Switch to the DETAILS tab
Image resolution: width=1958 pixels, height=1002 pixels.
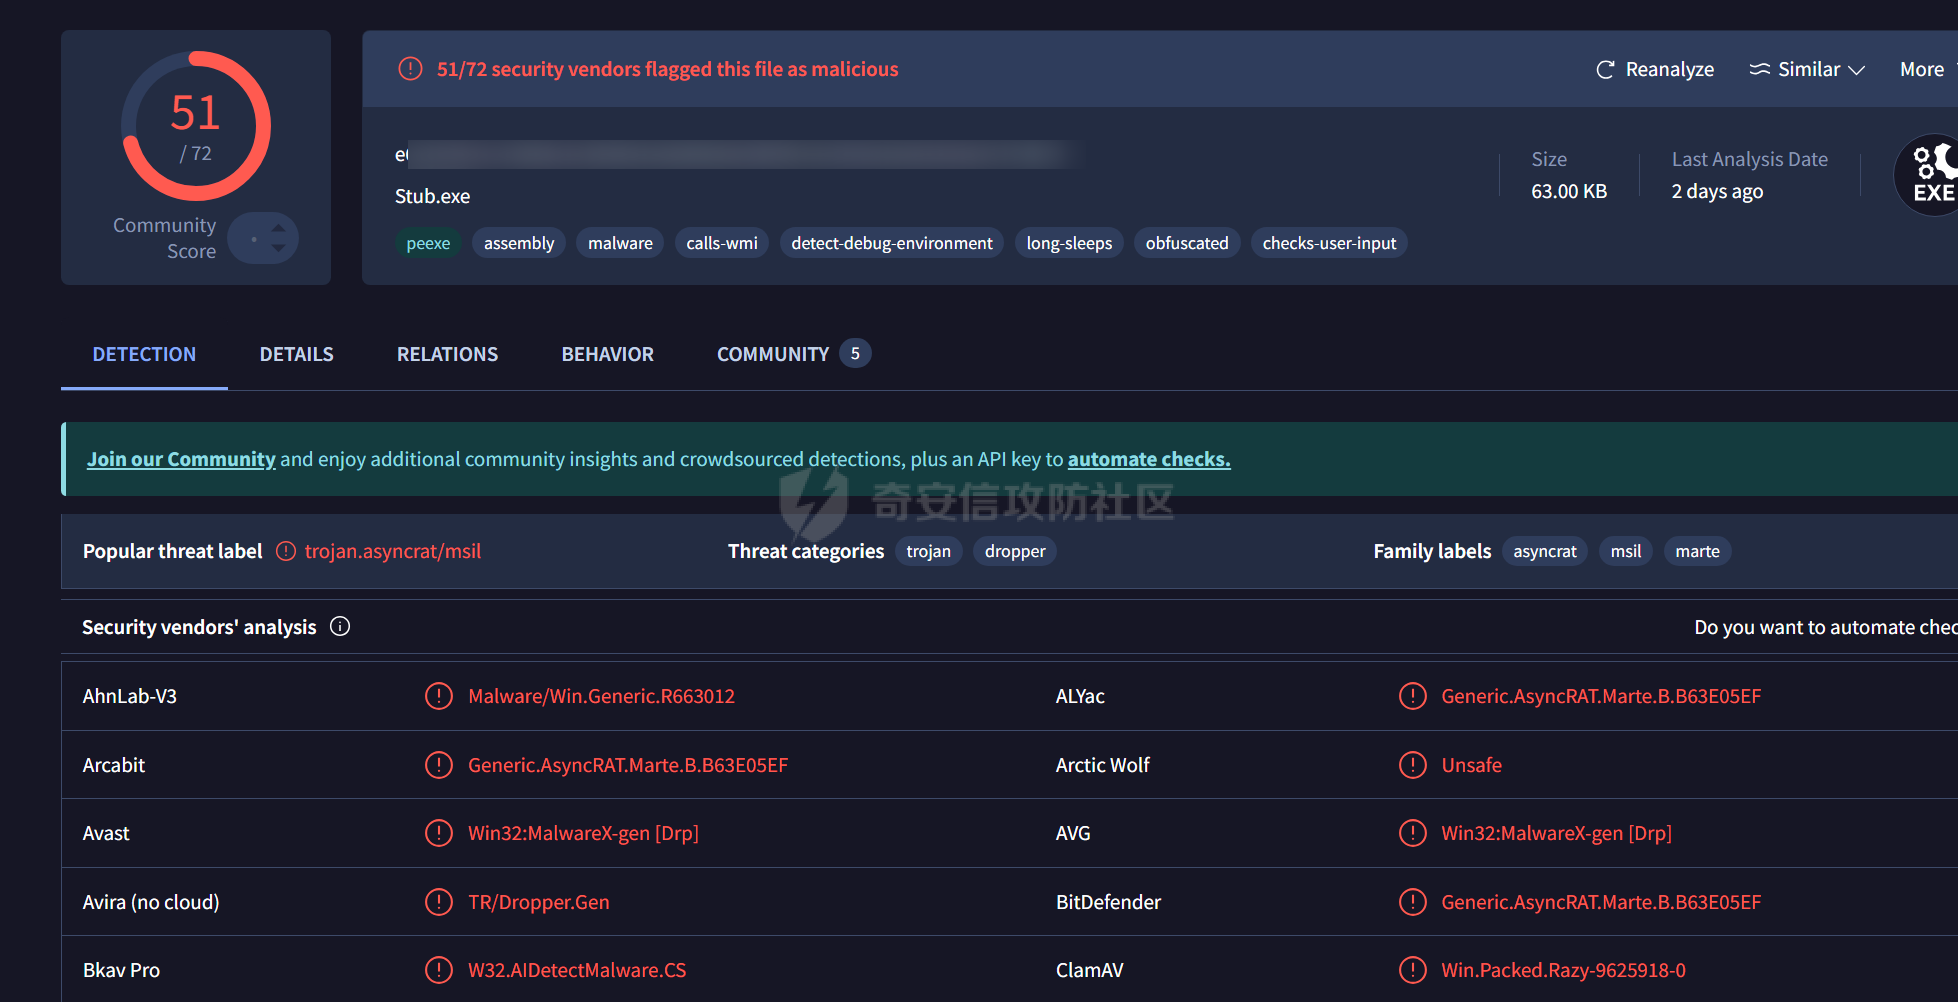(297, 354)
